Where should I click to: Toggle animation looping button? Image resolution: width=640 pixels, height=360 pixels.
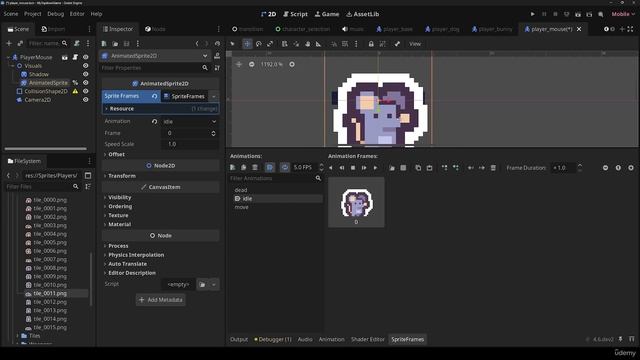tap(285, 168)
